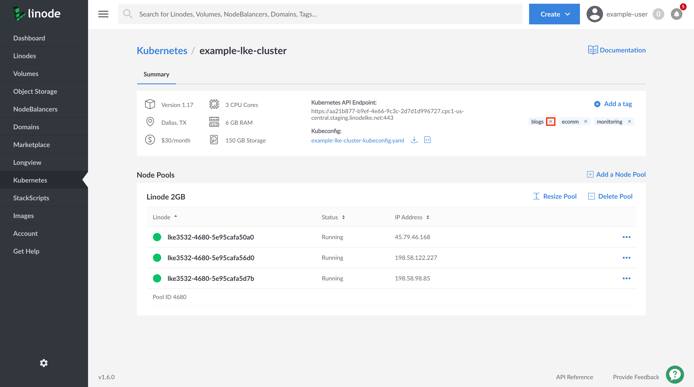The width and height of the screenshot is (694, 387).
Task: Sort by Linode column header
Action: (165, 217)
